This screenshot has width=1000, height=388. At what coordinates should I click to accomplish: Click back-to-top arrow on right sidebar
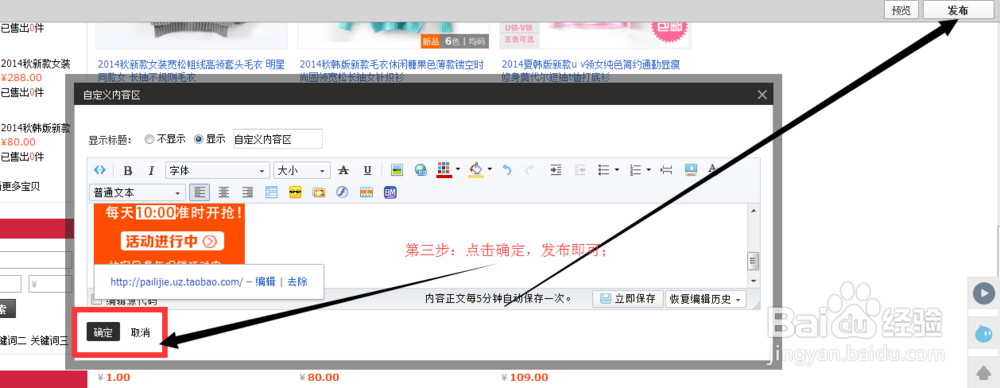tap(984, 372)
